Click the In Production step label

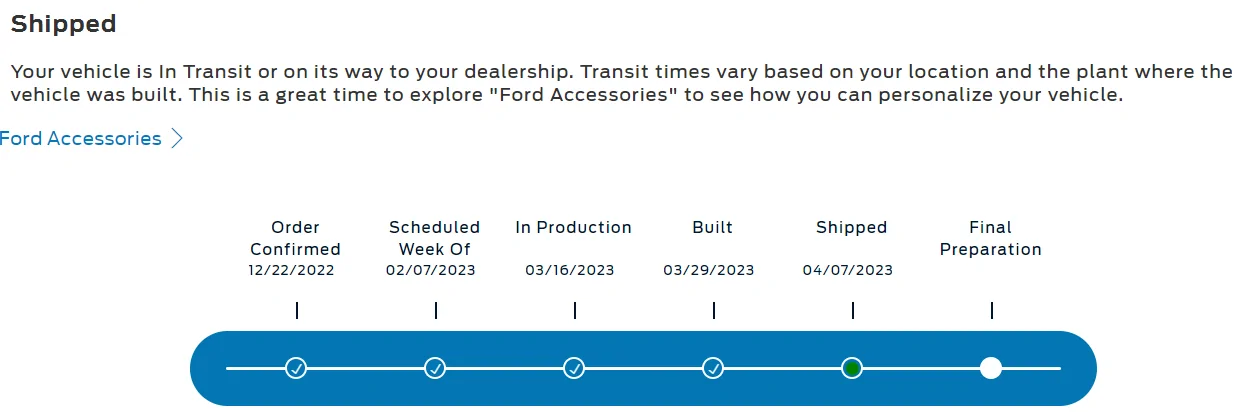click(x=574, y=227)
